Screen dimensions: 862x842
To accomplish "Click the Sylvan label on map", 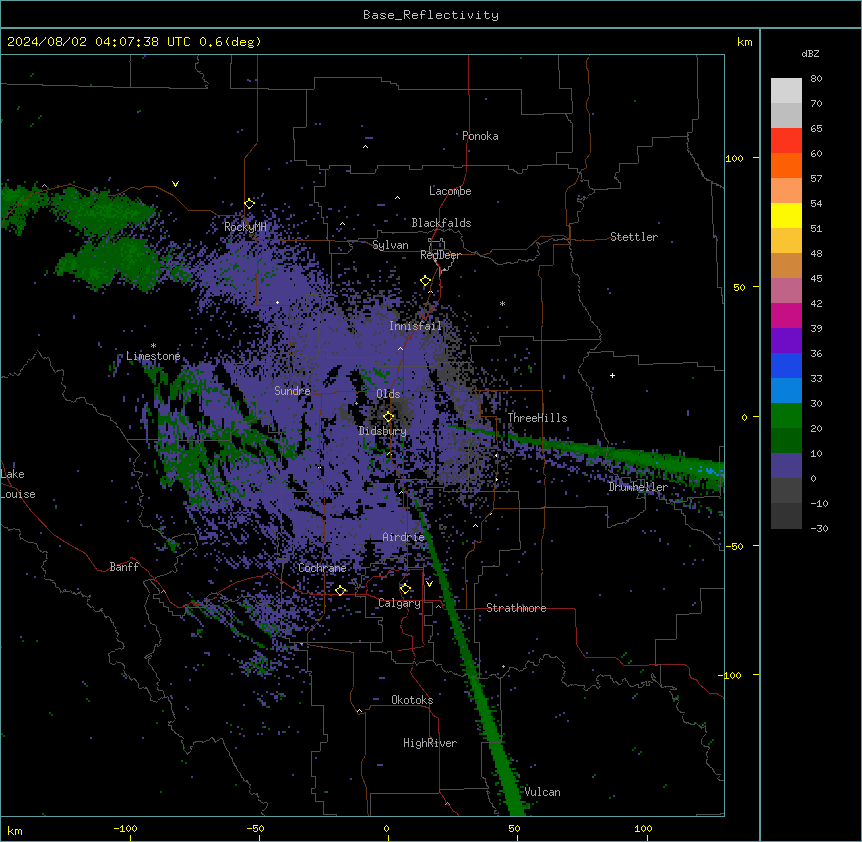I will (x=390, y=245).
